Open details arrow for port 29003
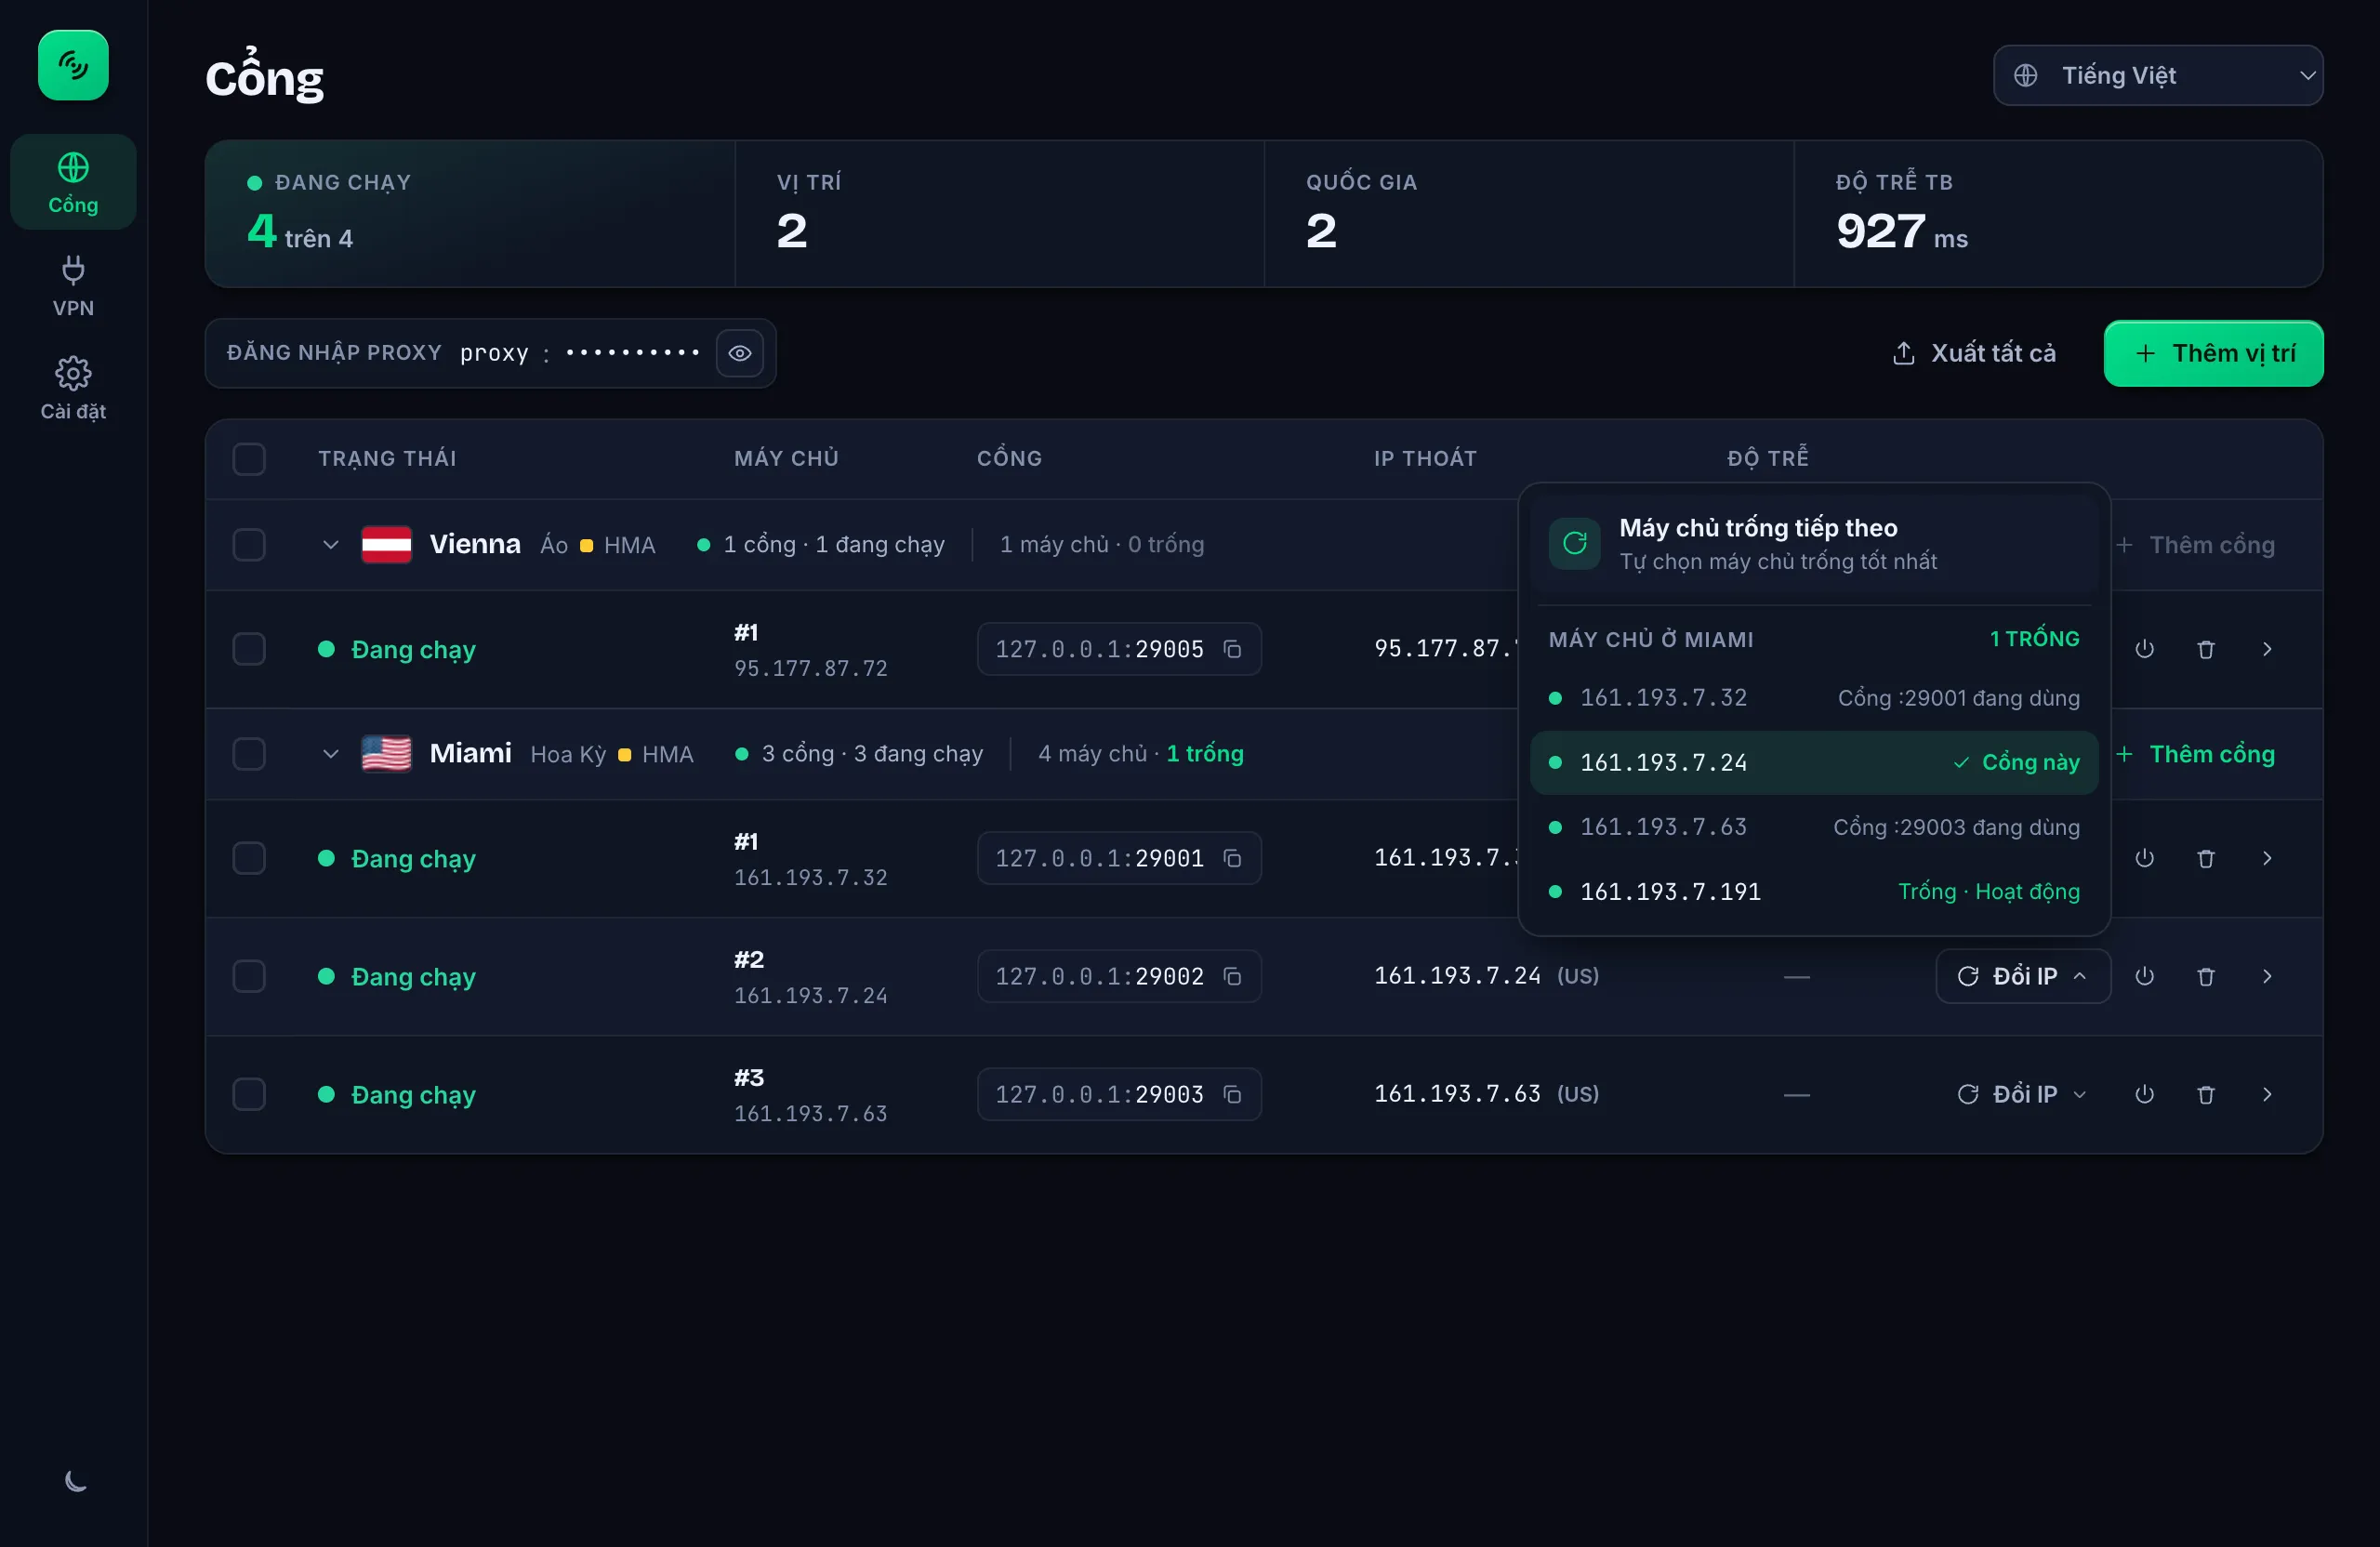2380x1547 pixels. 2267,1094
